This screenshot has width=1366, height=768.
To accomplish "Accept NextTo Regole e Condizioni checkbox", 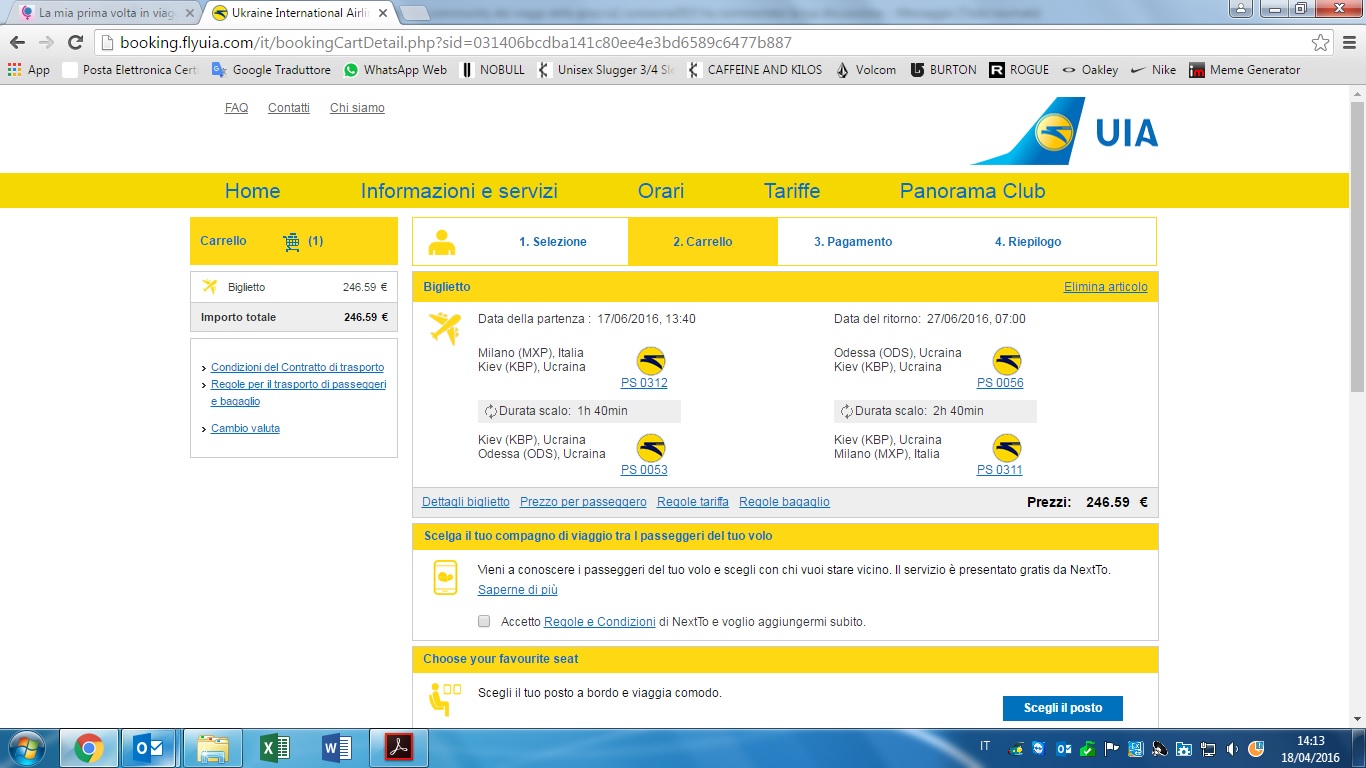I will click(x=484, y=621).
